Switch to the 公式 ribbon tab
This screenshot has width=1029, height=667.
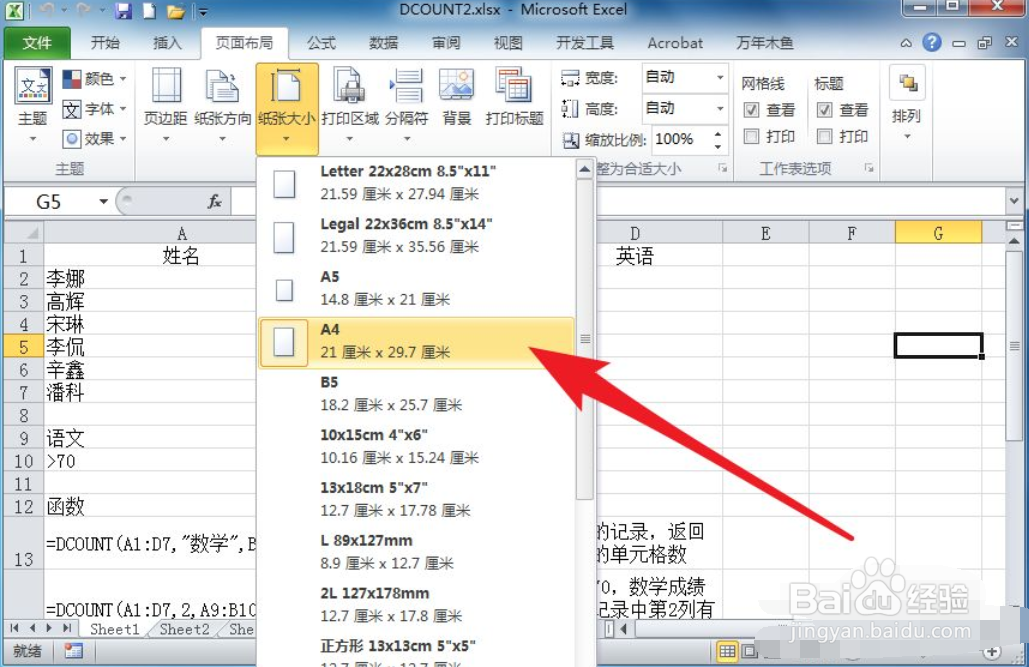click(321, 42)
